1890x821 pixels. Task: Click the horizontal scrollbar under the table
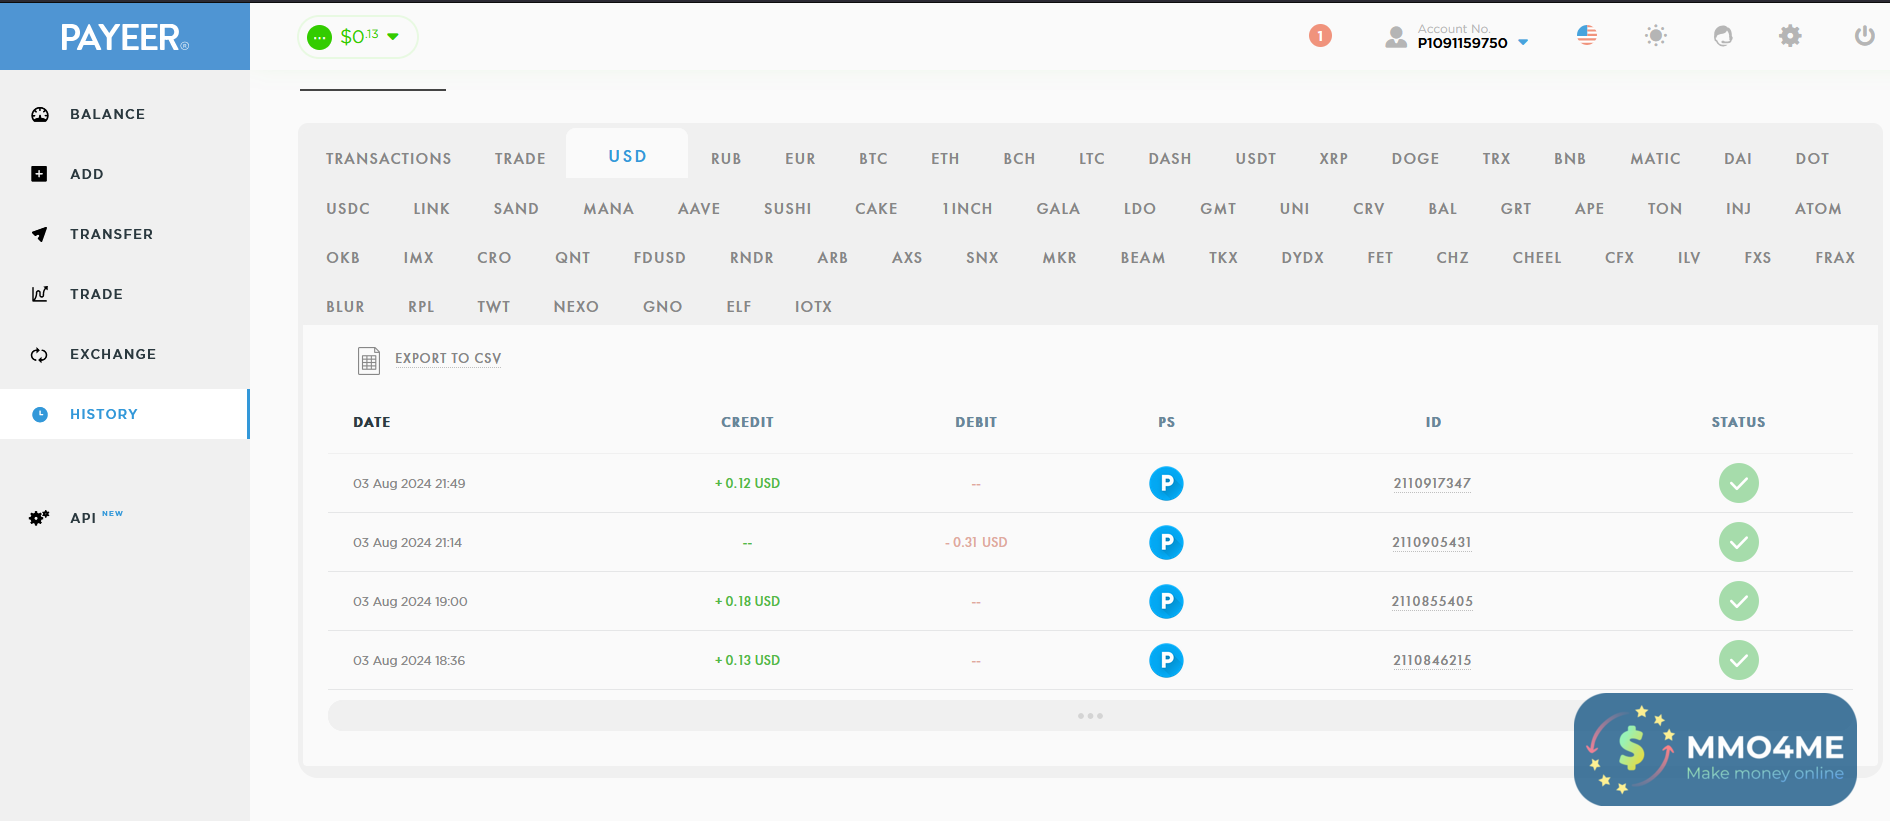coord(1090,716)
